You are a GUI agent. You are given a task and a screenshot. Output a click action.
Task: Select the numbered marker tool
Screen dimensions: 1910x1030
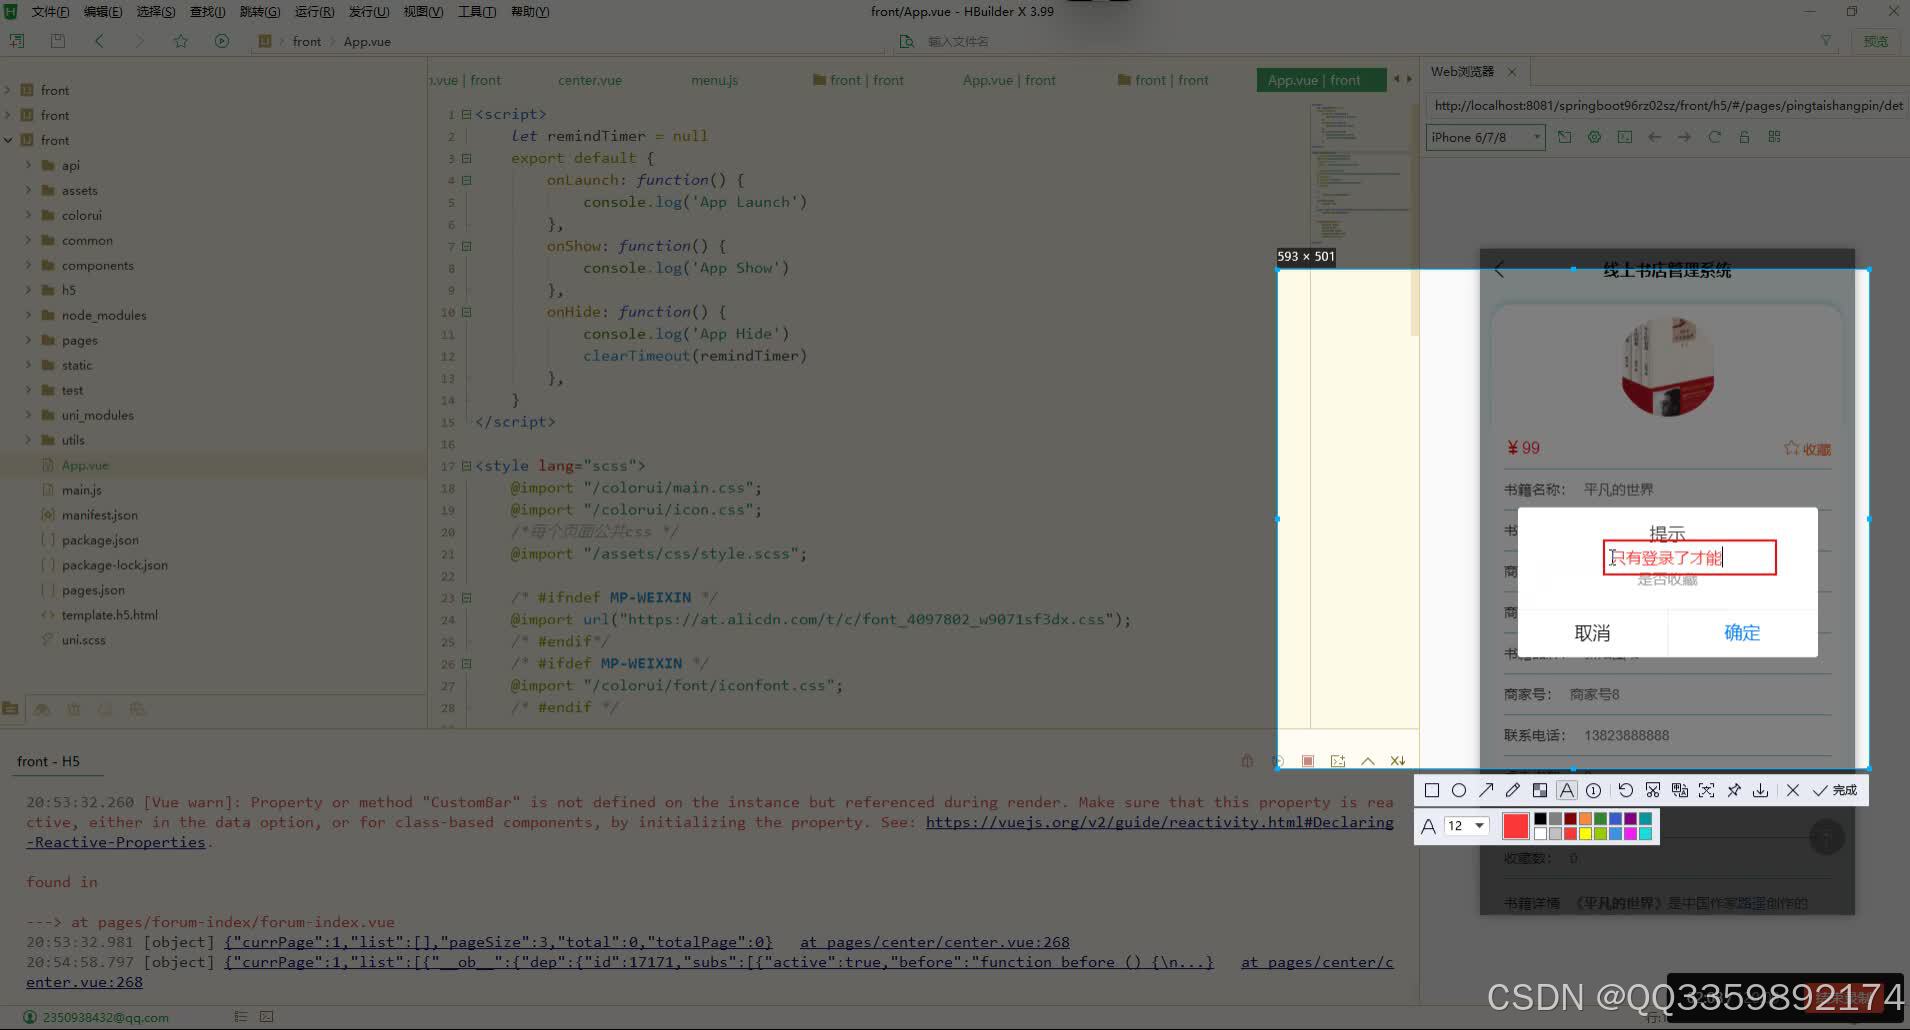[1594, 790]
